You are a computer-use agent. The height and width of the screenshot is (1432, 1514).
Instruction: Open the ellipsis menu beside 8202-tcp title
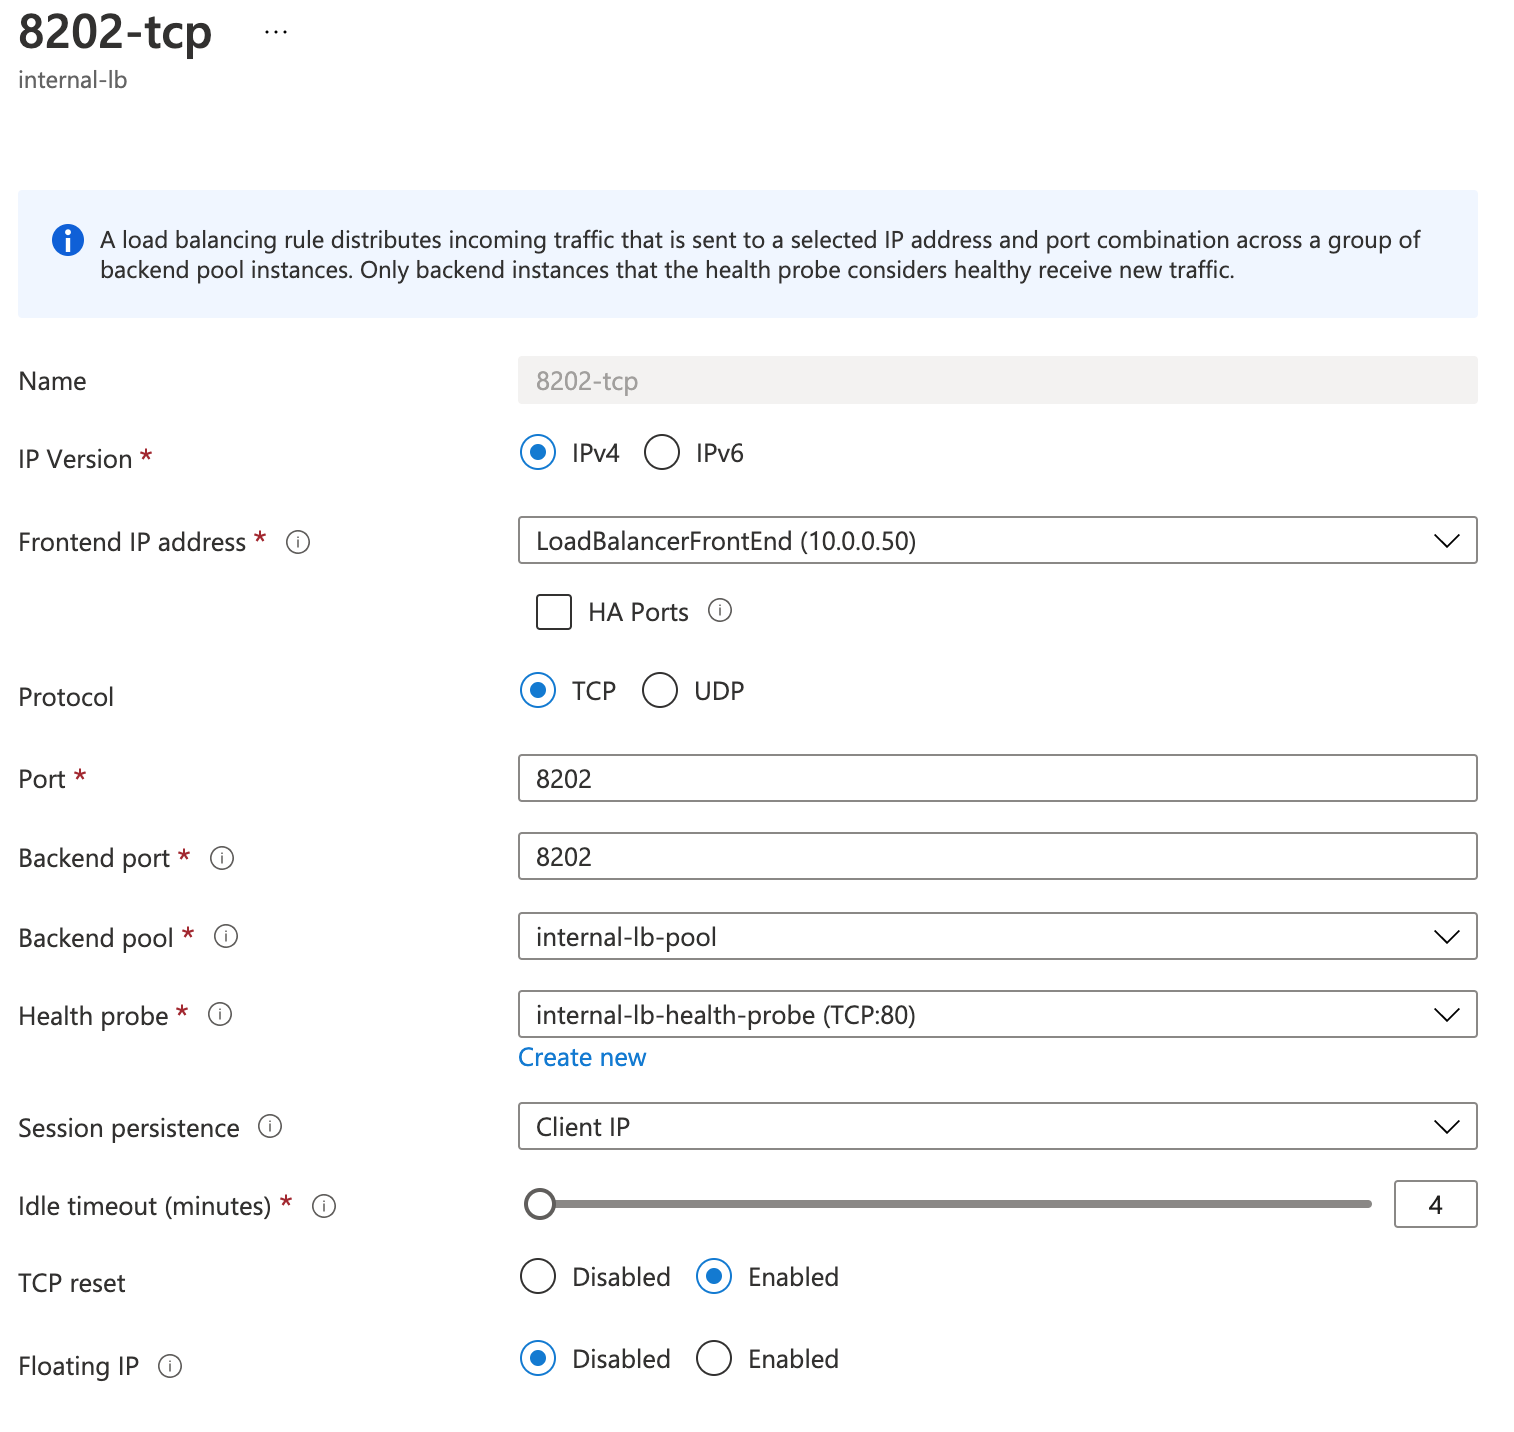point(276,32)
